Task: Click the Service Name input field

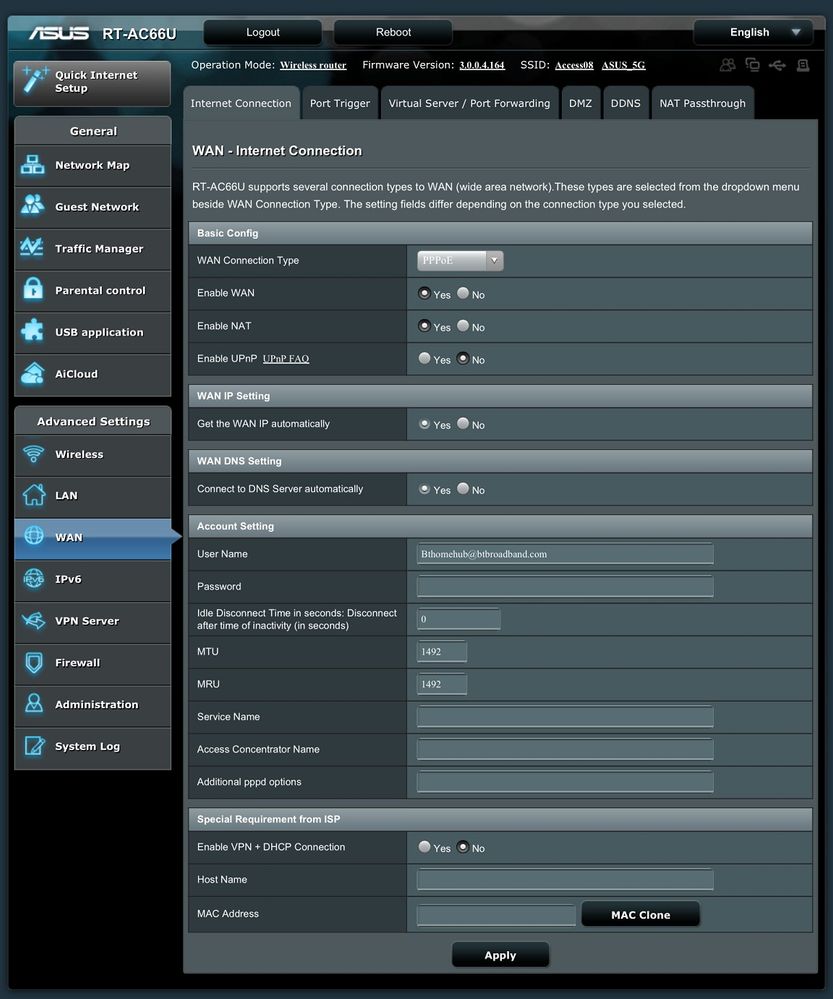Action: click(x=565, y=716)
